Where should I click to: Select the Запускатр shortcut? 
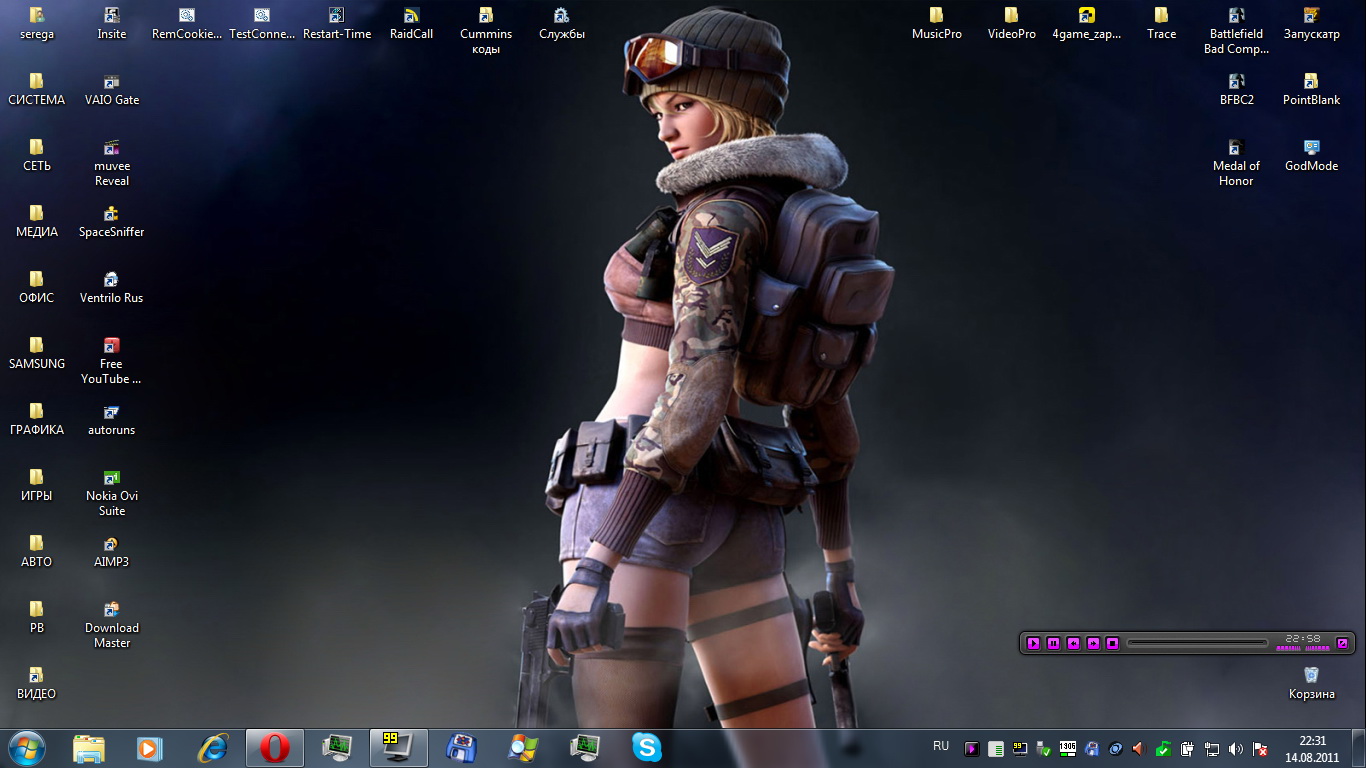point(1312,24)
